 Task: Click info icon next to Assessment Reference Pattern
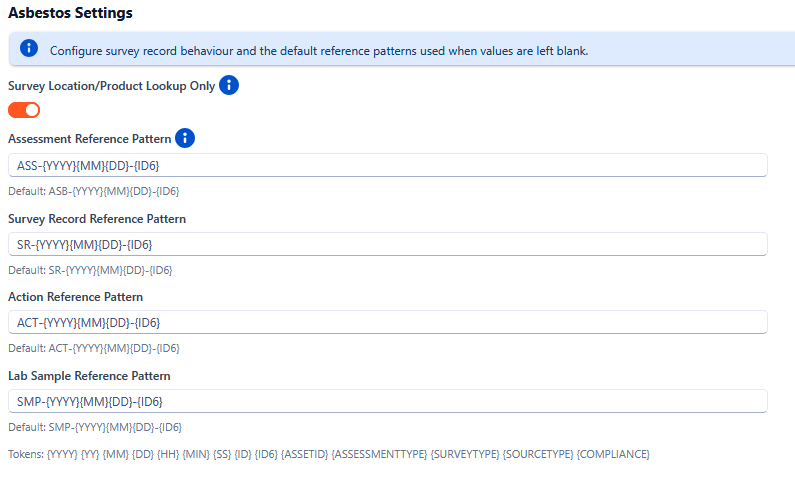185,139
